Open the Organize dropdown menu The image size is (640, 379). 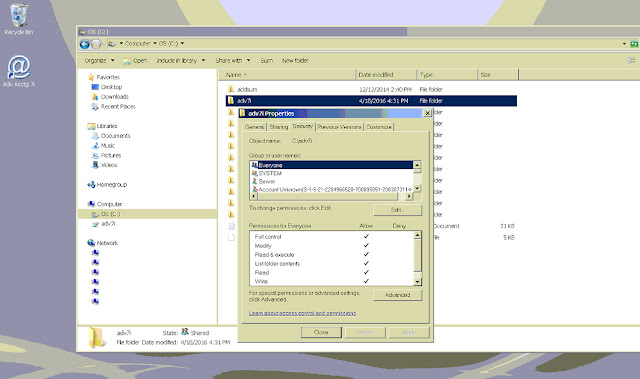[x=99, y=60]
